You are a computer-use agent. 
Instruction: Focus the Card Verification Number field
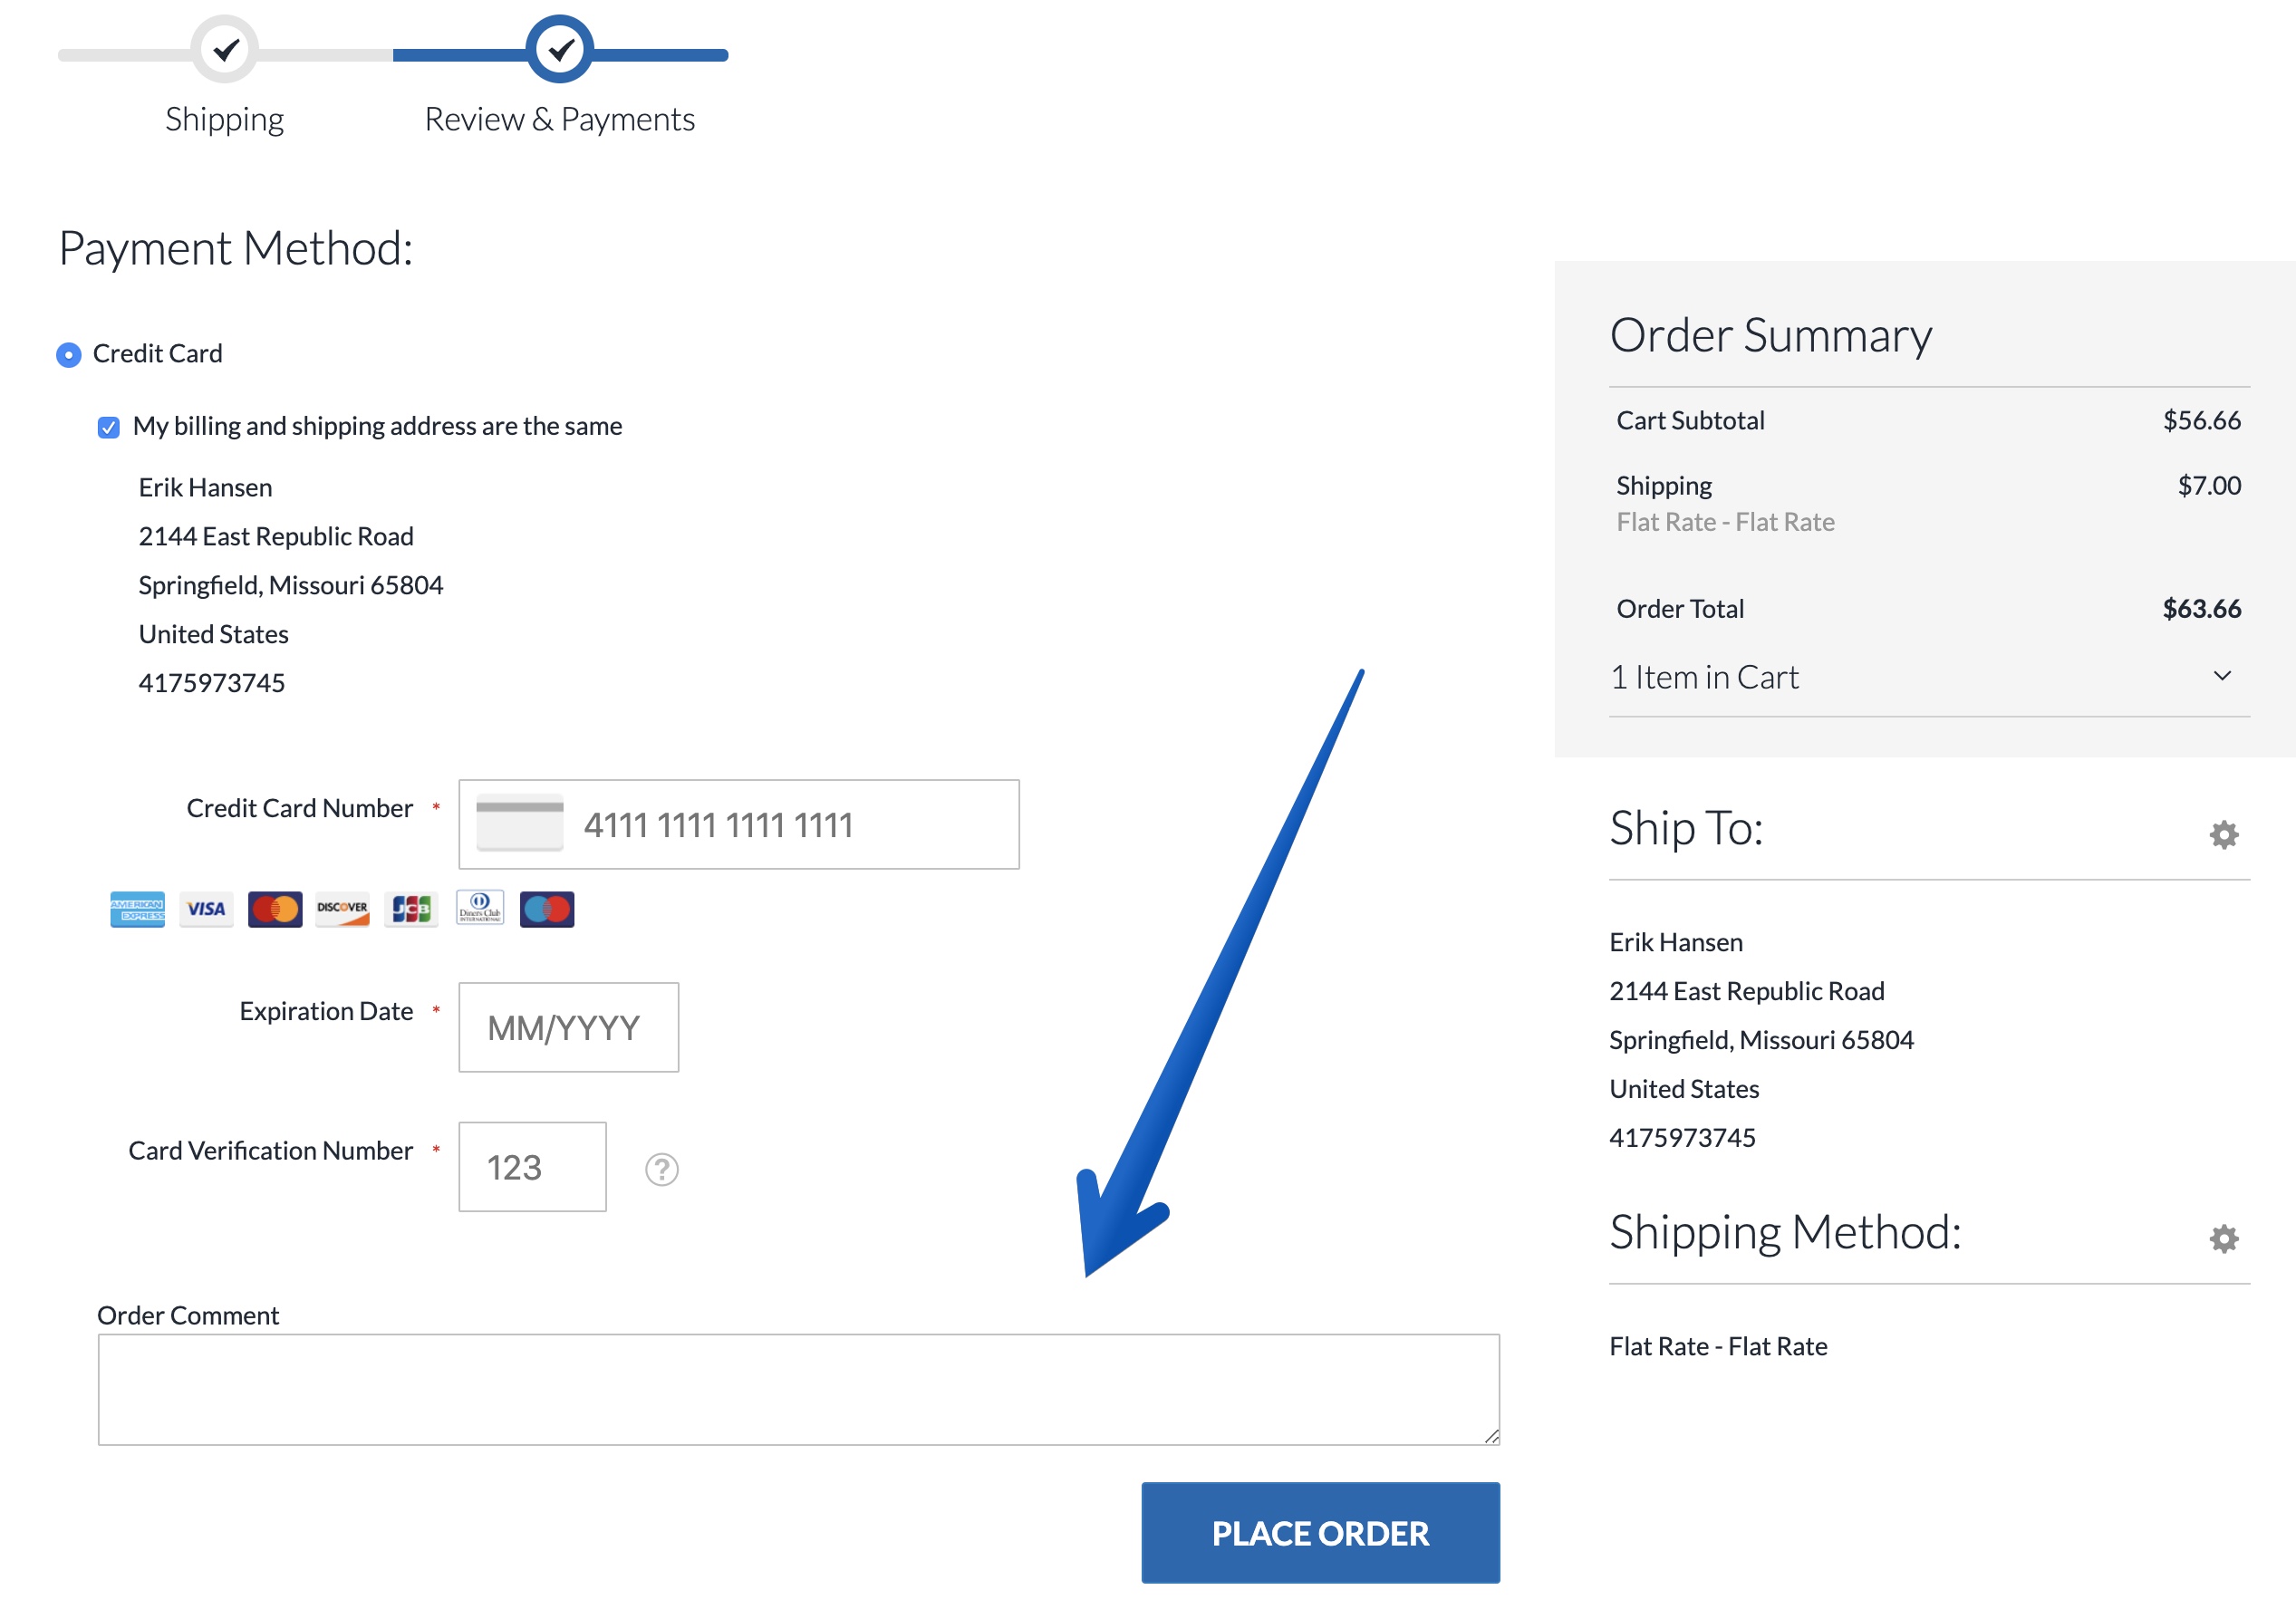pyautogui.click(x=532, y=1166)
